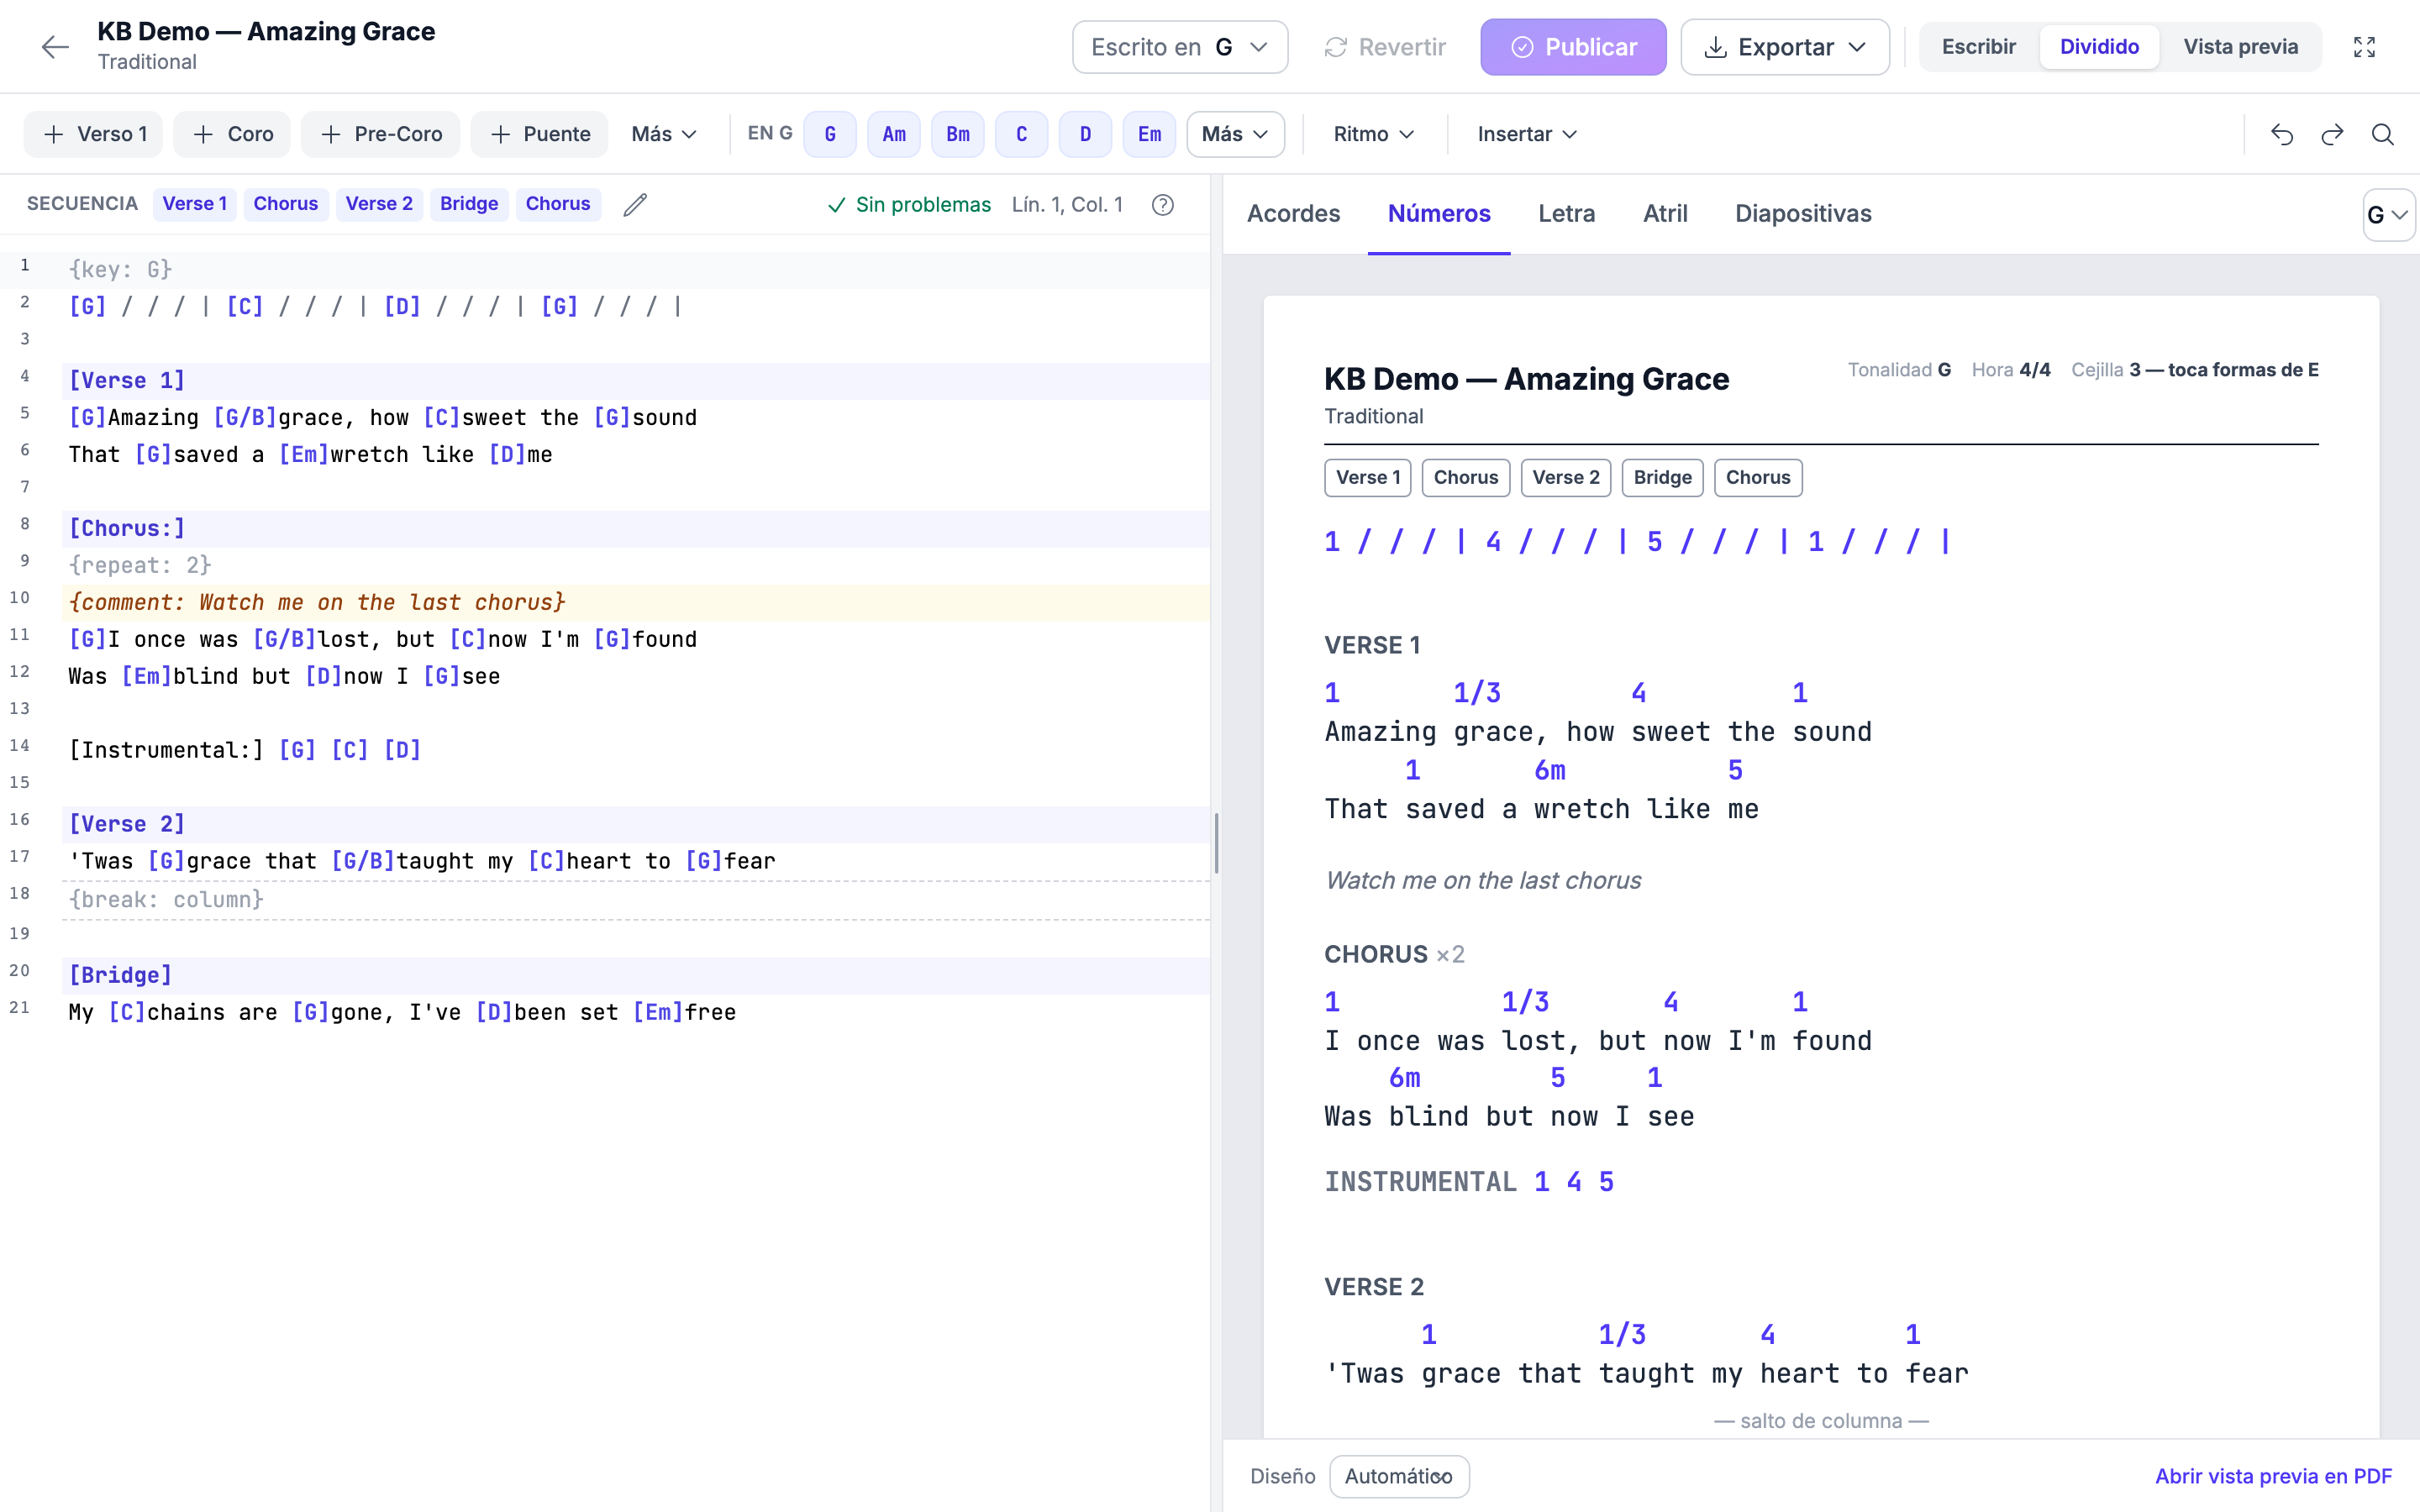
Task: Click the redo arrow icon
Action: (2332, 134)
